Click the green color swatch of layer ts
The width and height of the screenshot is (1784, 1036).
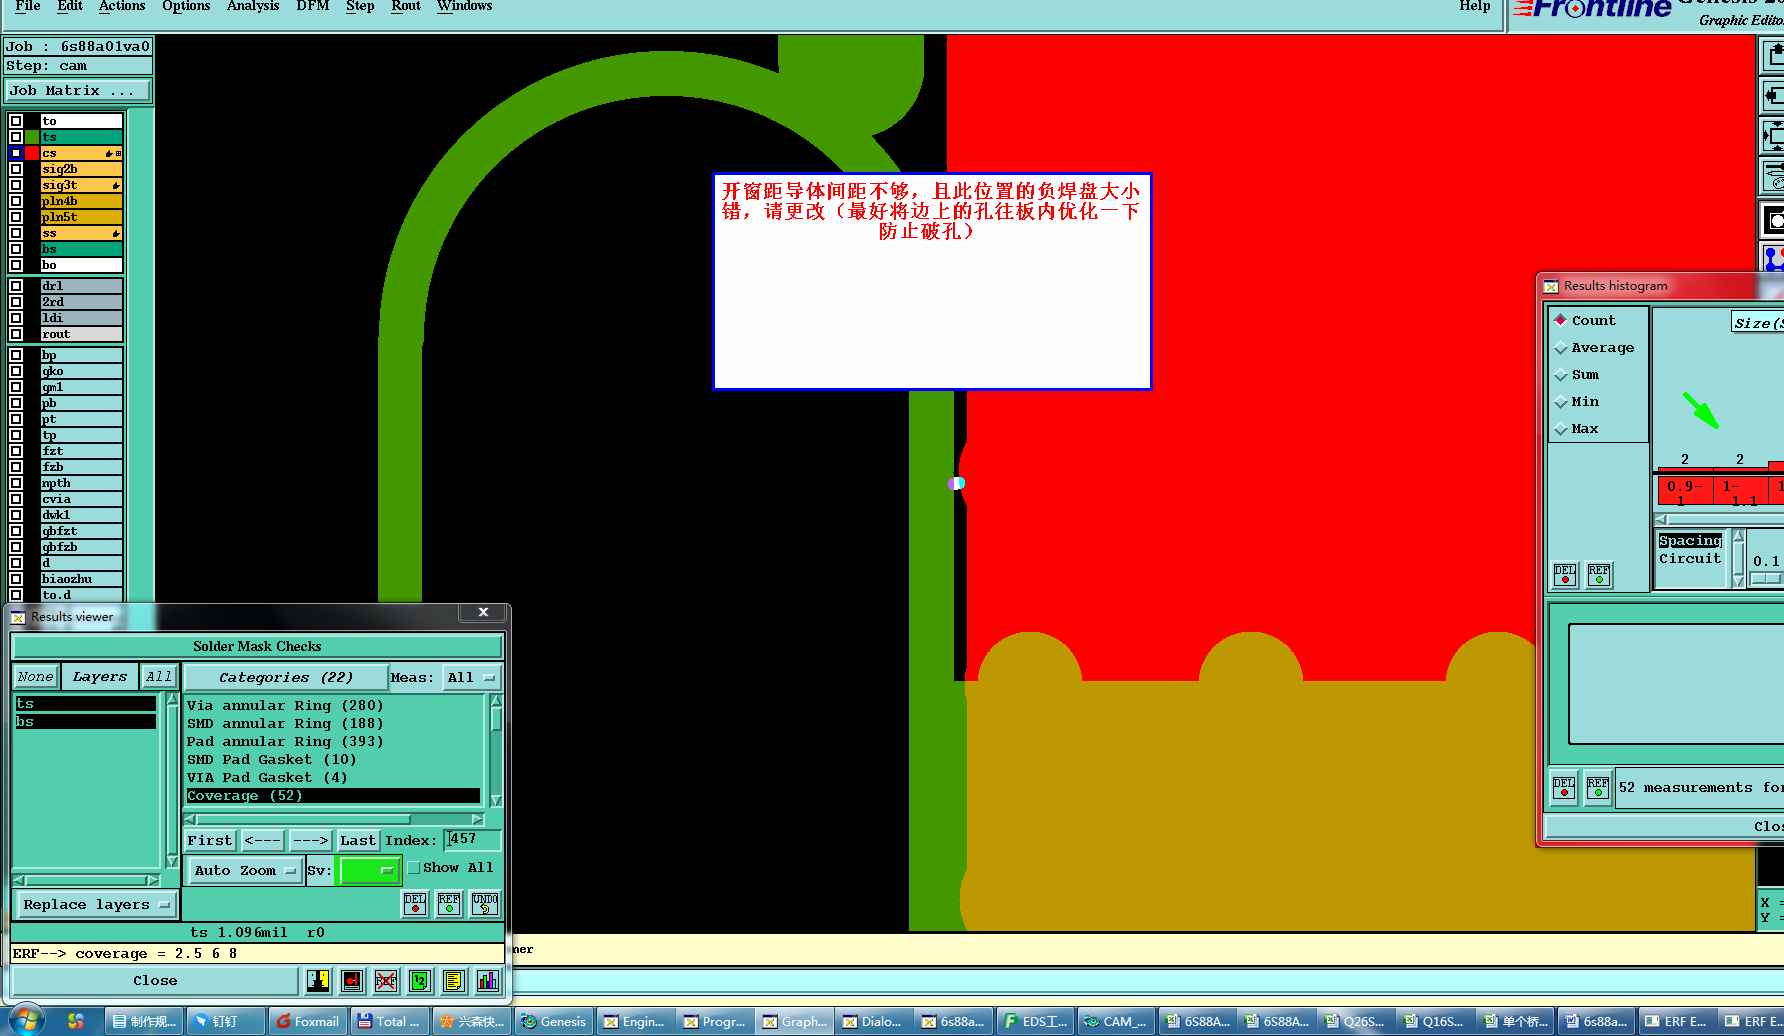tap(32, 137)
